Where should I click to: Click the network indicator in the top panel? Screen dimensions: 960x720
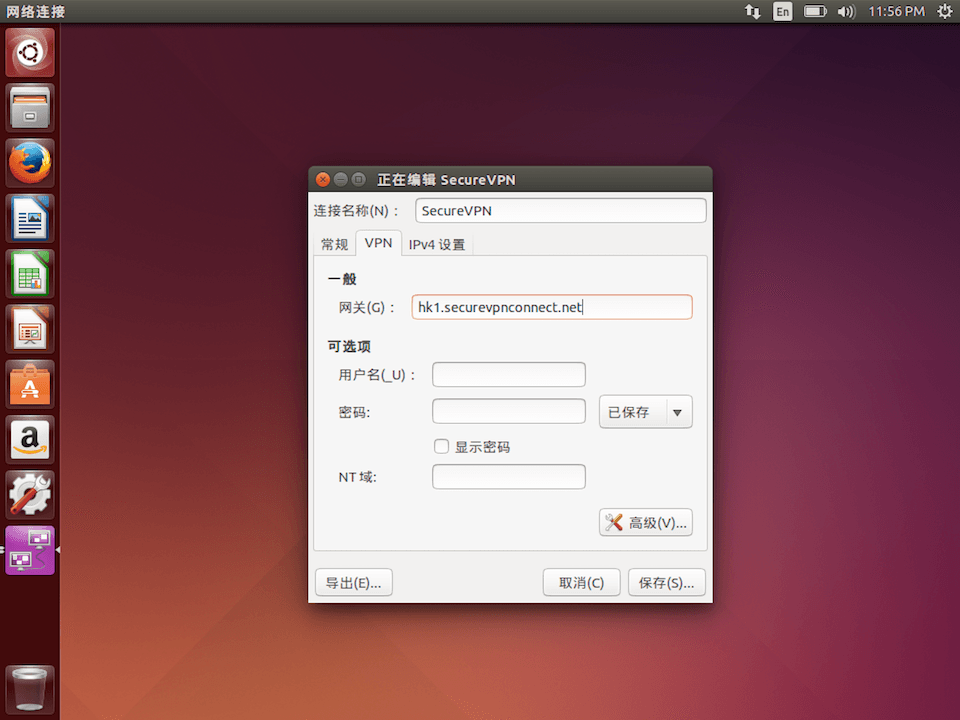(752, 11)
